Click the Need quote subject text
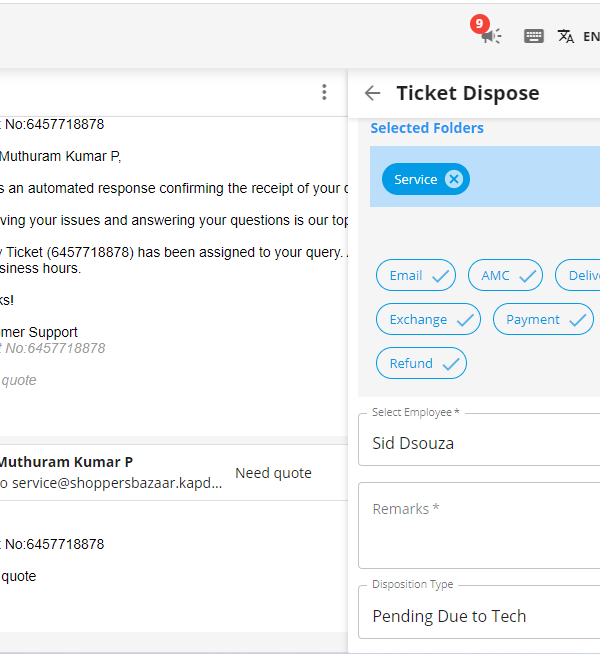Screen dimensions: 600x654 (x=273, y=473)
